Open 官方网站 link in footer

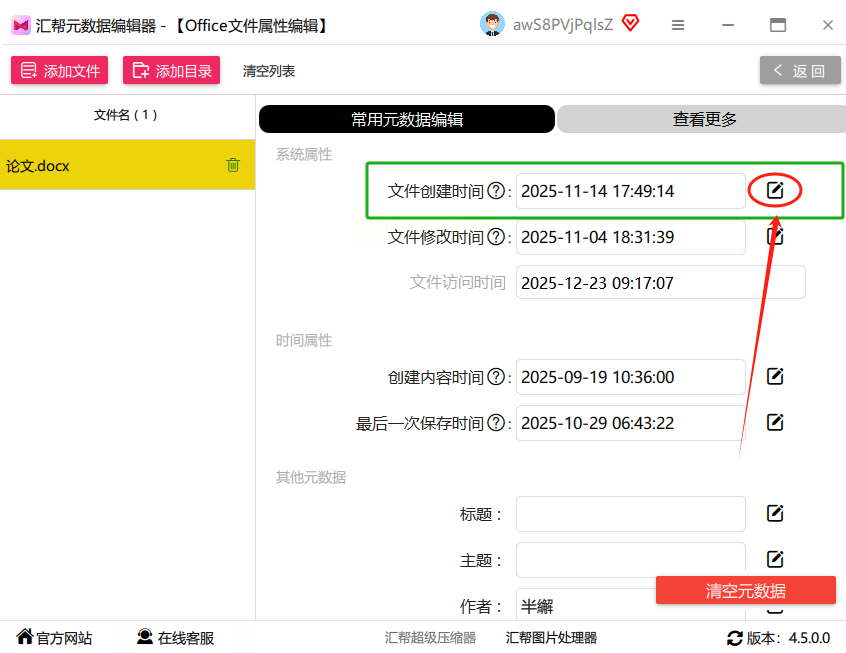pyautogui.click(x=55, y=638)
